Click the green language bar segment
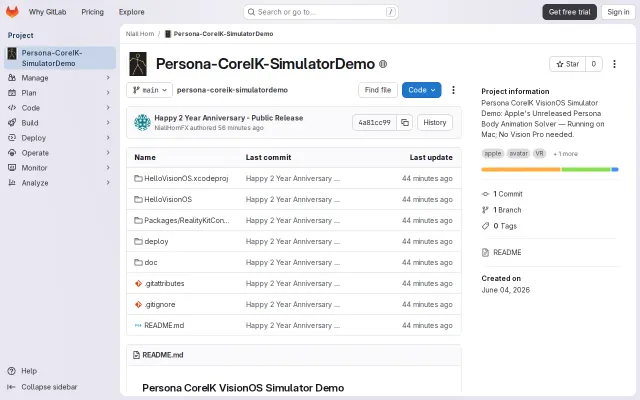Image resolution: width=640 pixels, height=400 pixels. tap(586, 169)
